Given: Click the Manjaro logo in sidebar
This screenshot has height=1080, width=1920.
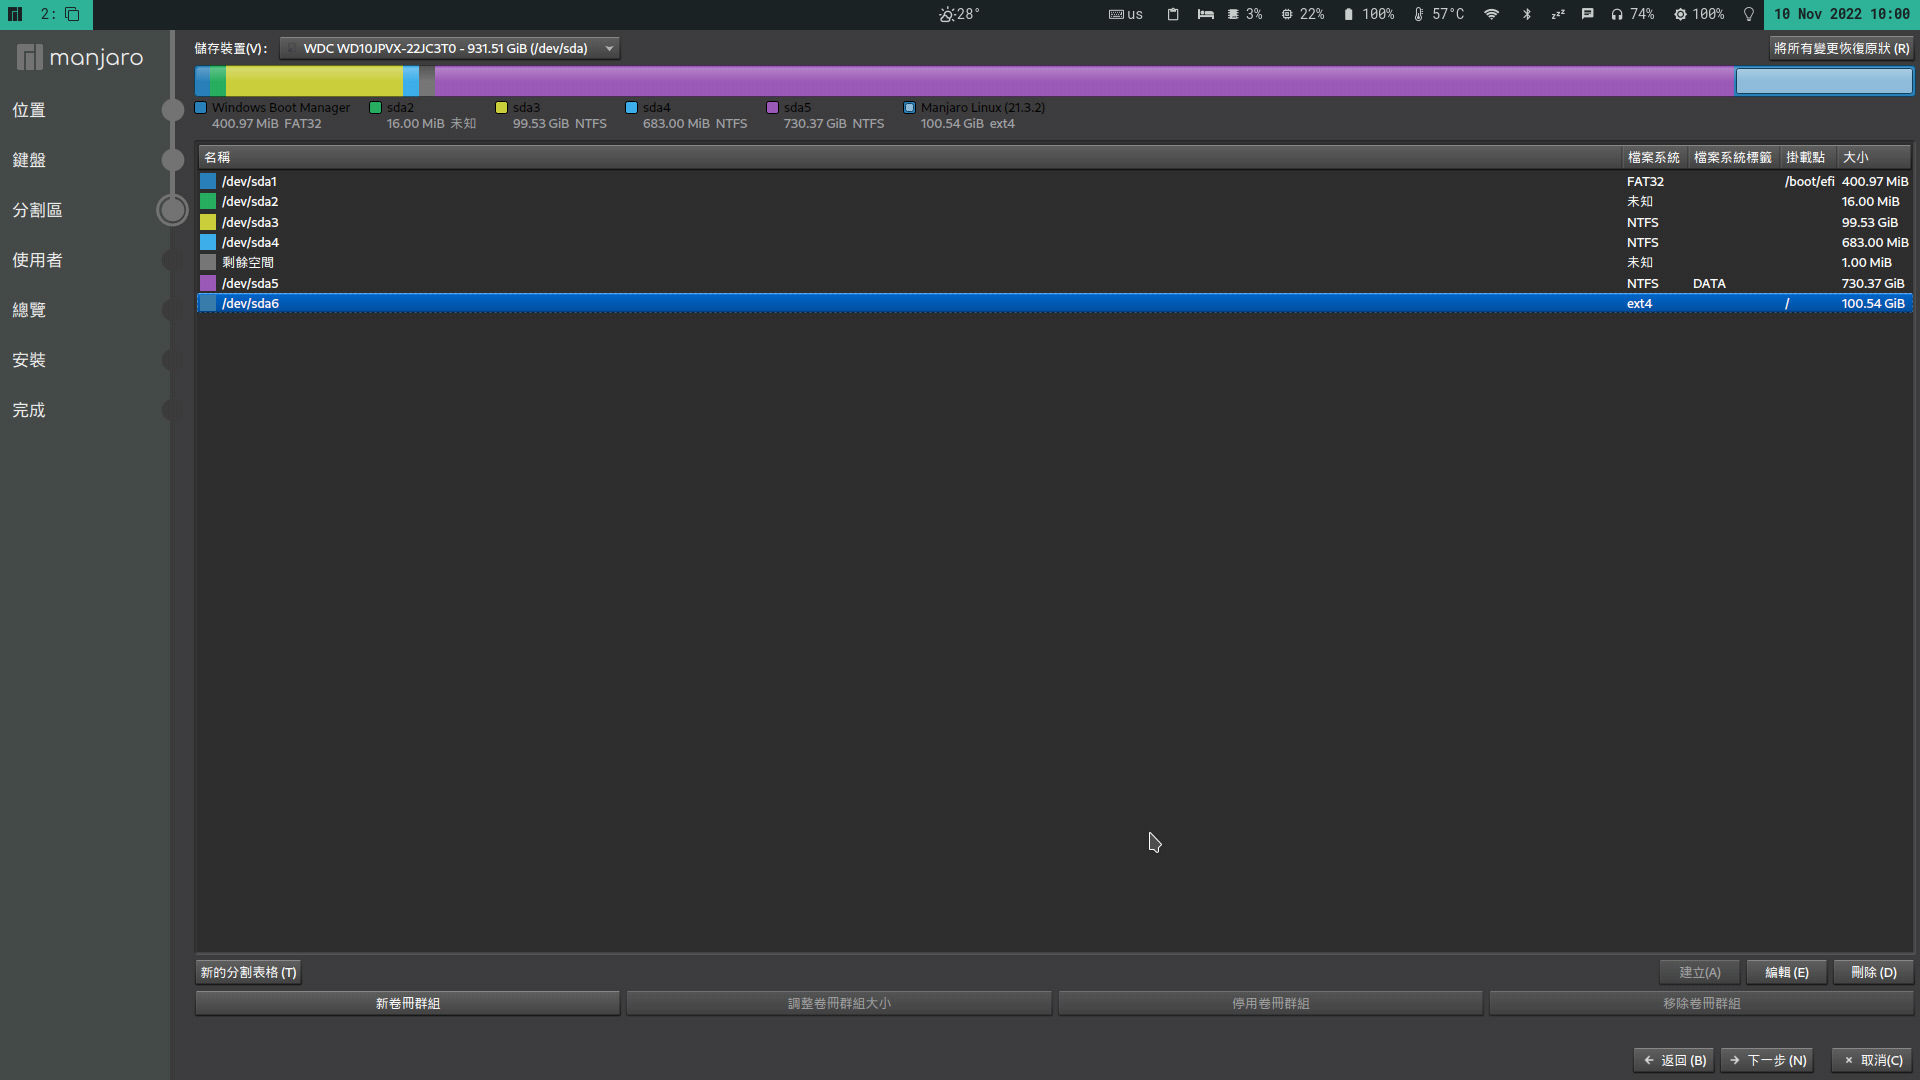Looking at the screenshot, I should (80, 58).
